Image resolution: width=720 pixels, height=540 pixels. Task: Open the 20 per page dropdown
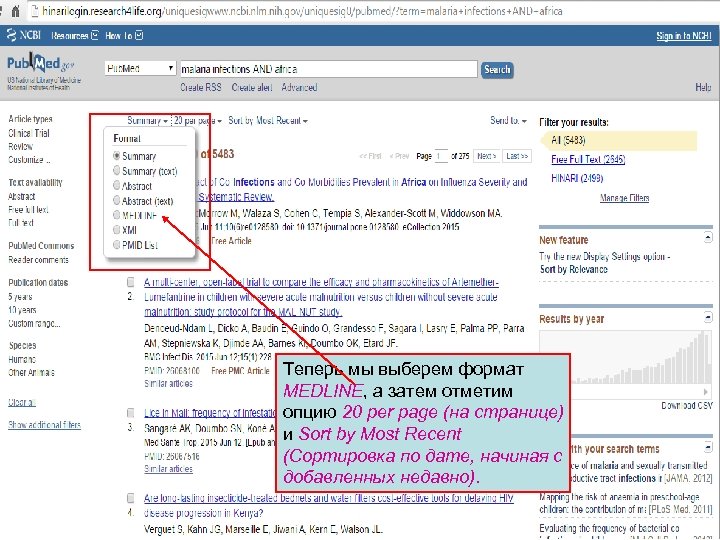[198, 121]
